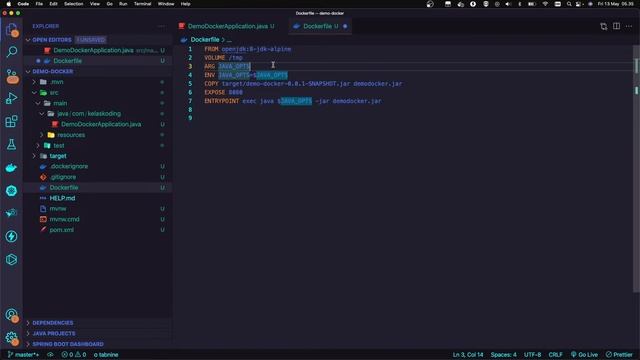
Task: Click errors and warnings count in status bar
Action: [x=74, y=355]
